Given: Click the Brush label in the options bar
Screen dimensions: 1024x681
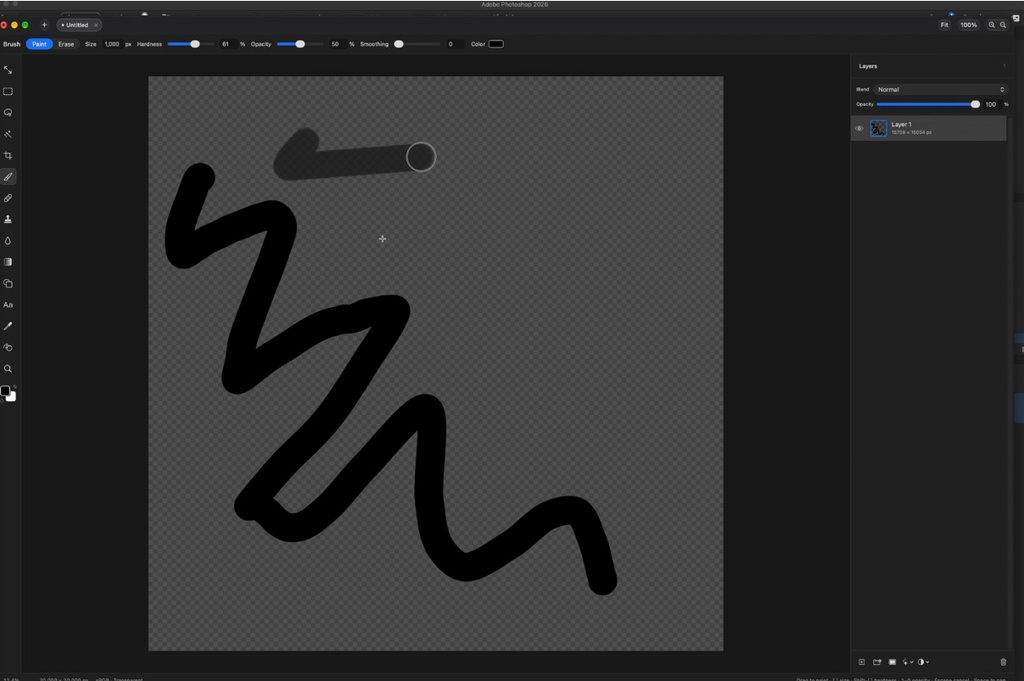Looking at the screenshot, I should (12, 44).
